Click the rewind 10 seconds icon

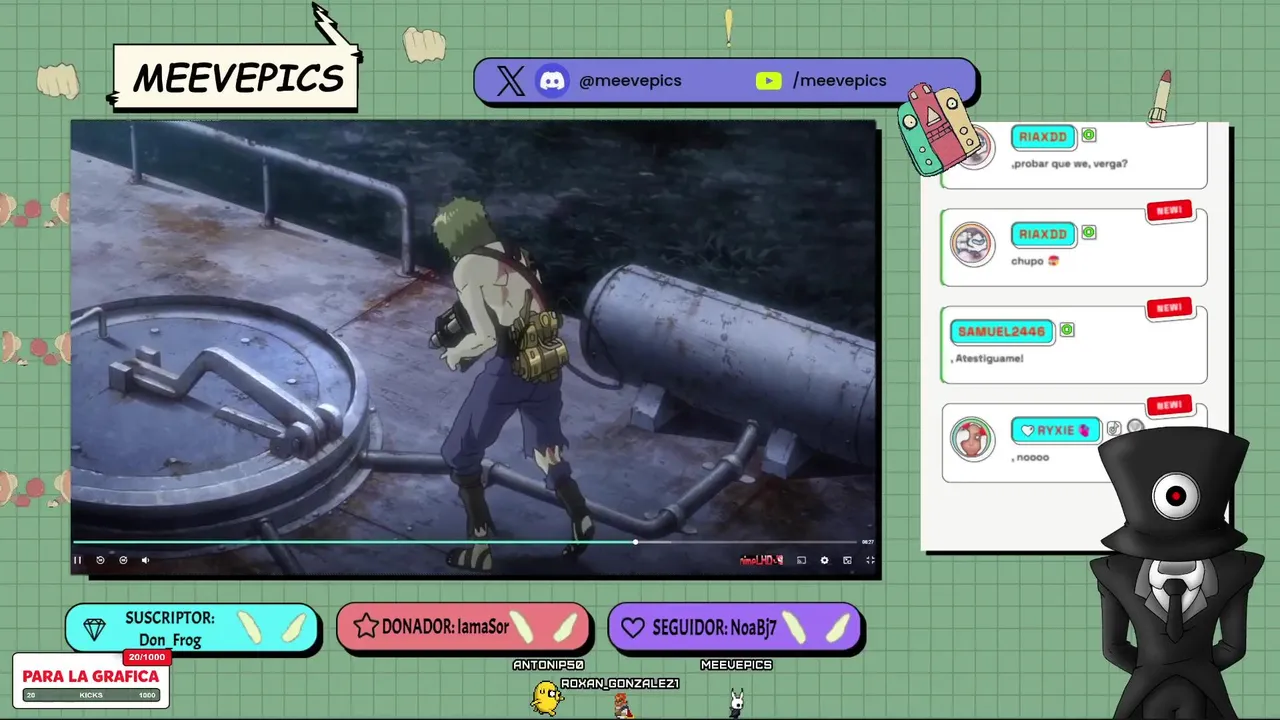click(x=100, y=560)
